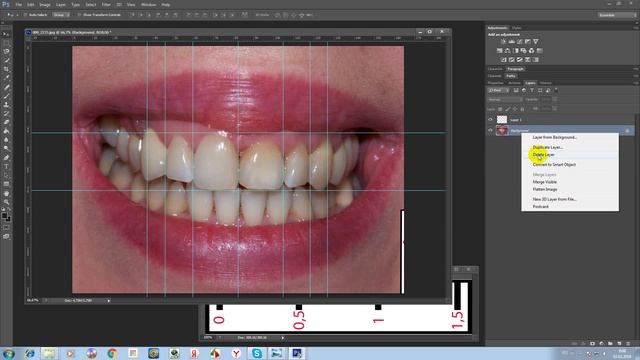Select the Hand tool
This screenshot has height=360, width=640.
point(6,193)
